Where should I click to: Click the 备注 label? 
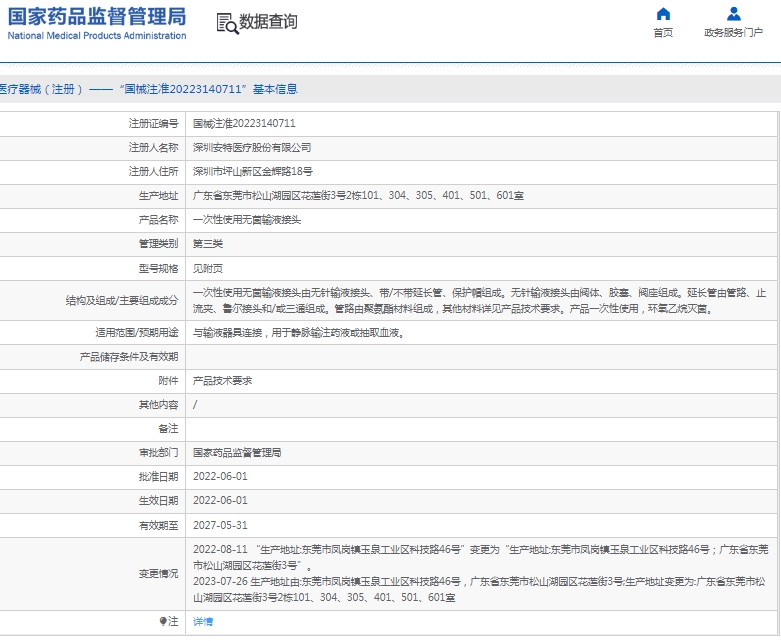[x=168, y=428]
